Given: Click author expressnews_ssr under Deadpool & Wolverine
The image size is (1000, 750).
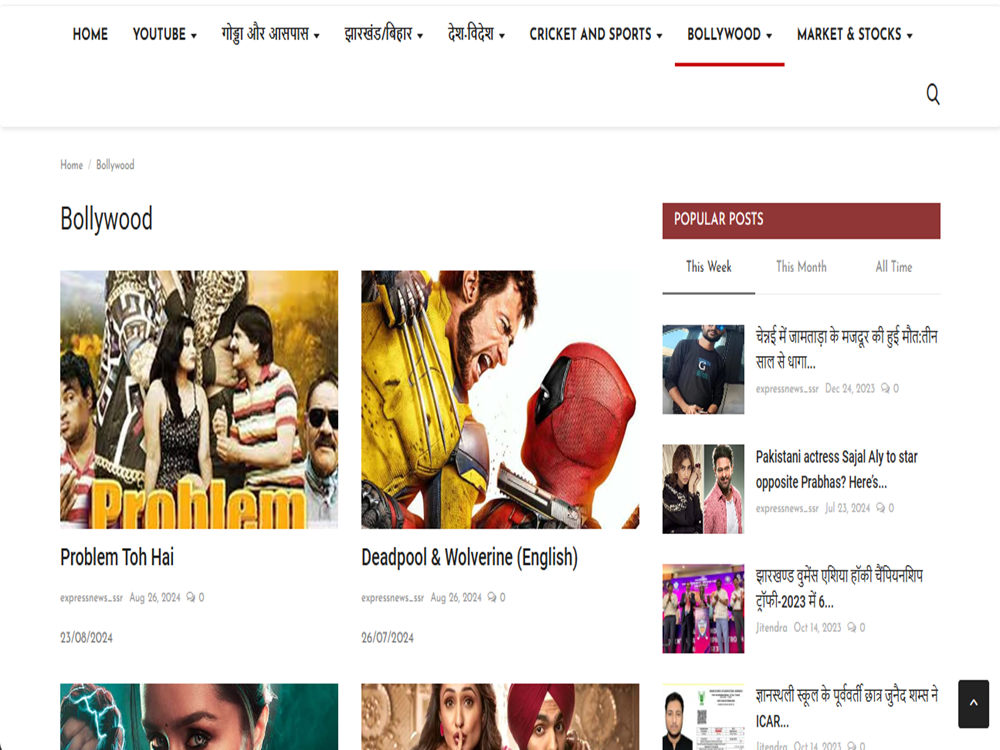Looking at the screenshot, I should 392,598.
